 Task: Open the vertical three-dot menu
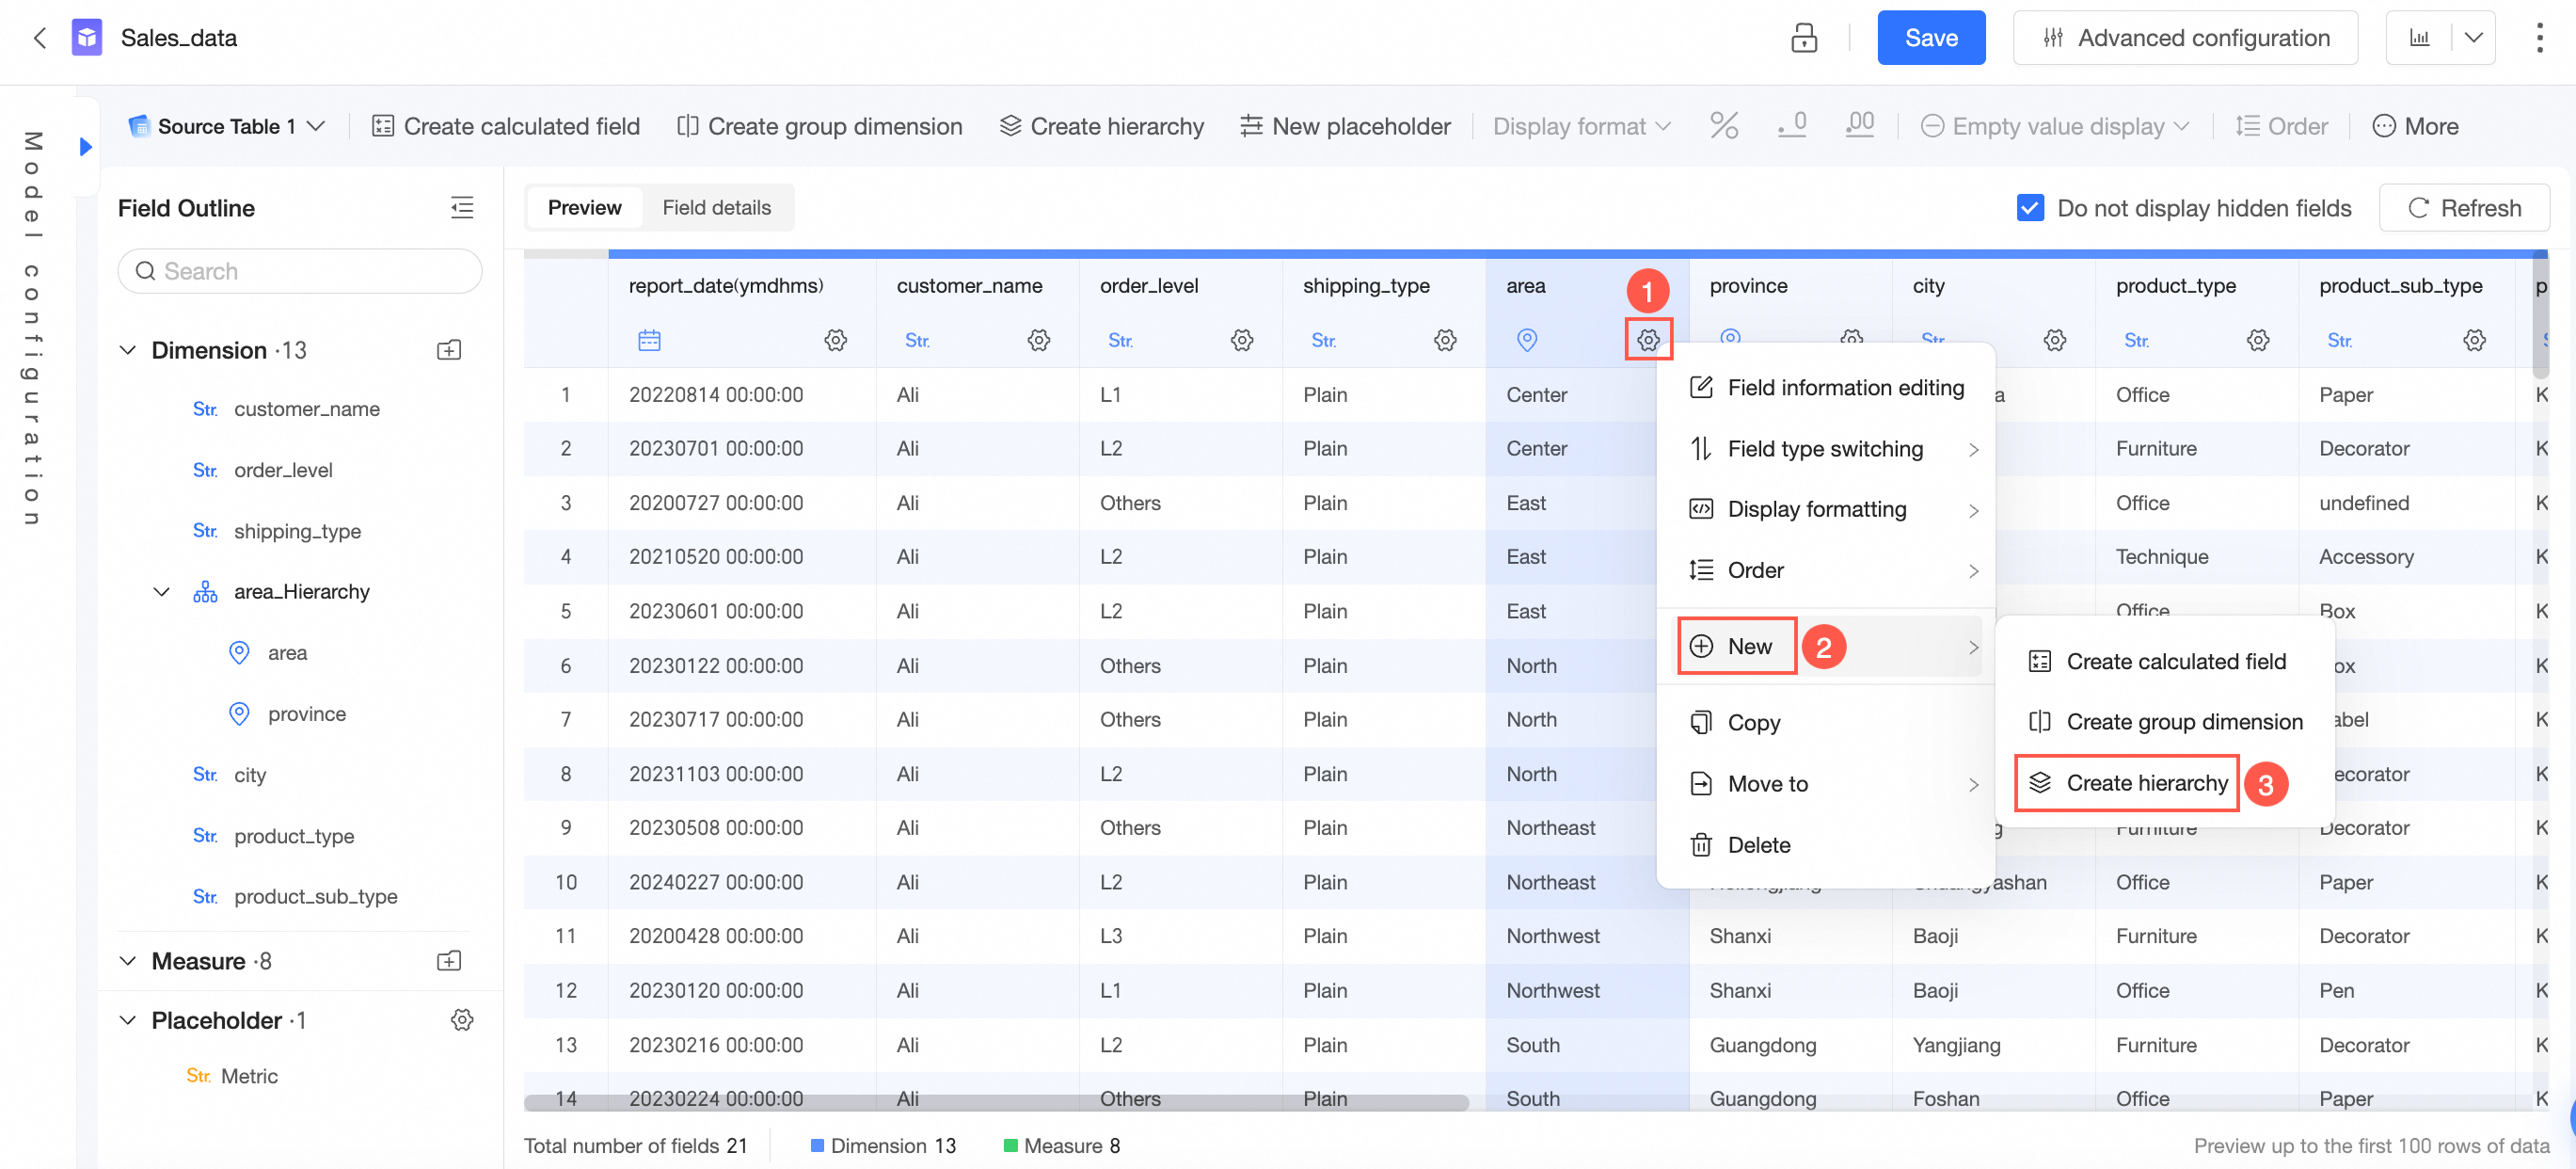2539,38
